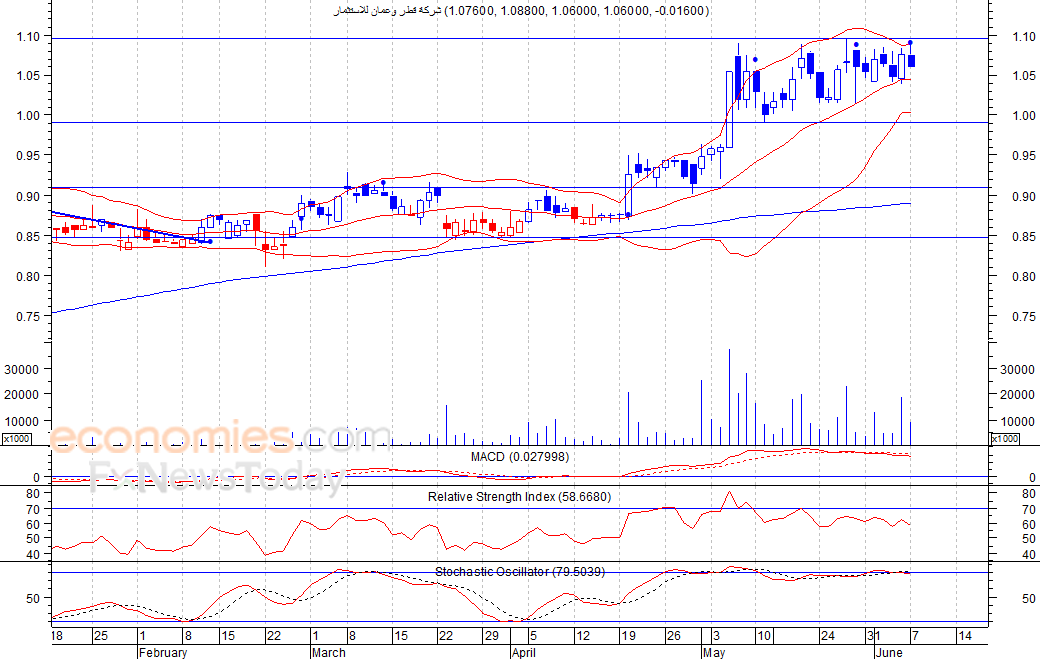Click the date label 24 in May

(828, 636)
